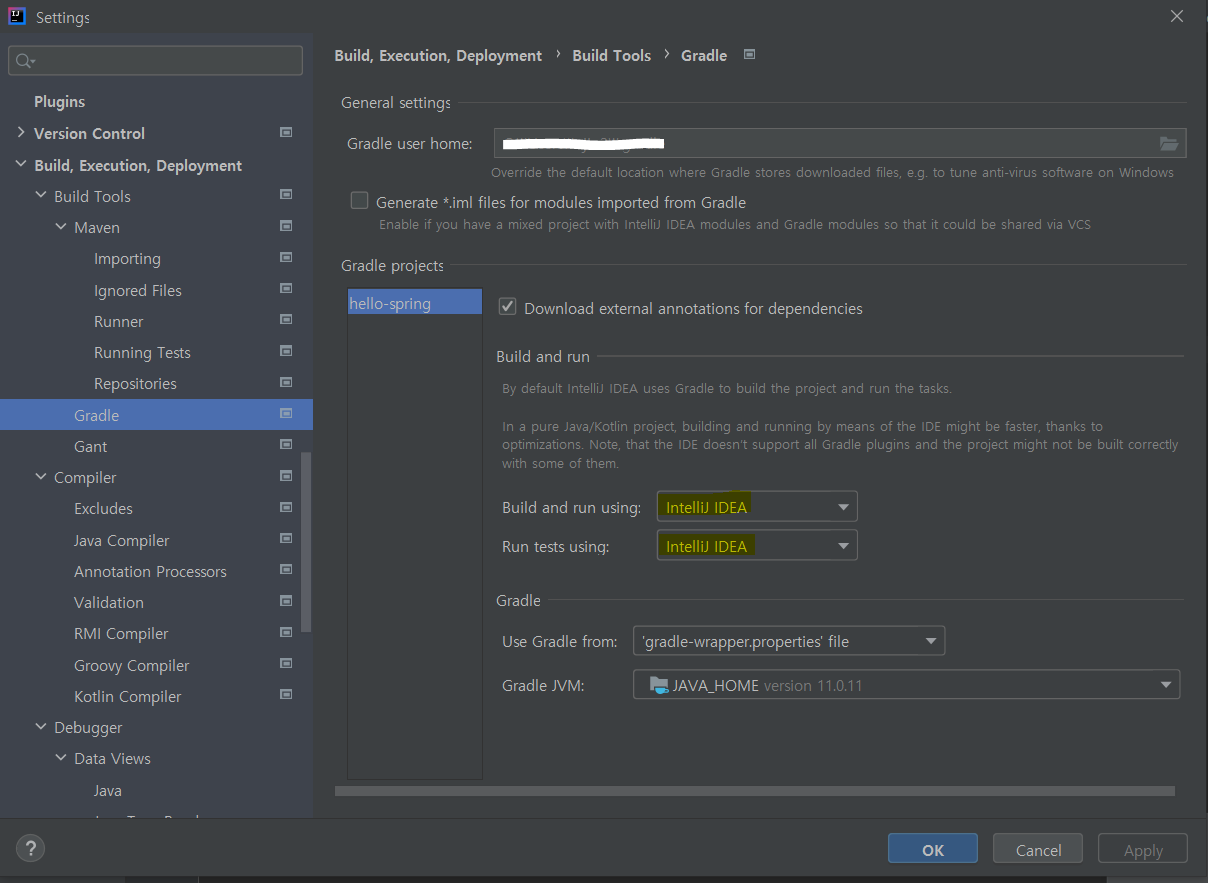Viewport: 1208px width, 883px height.
Task: Click the IntelliJ IDEA logo in title bar
Action: (x=16, y=16)
